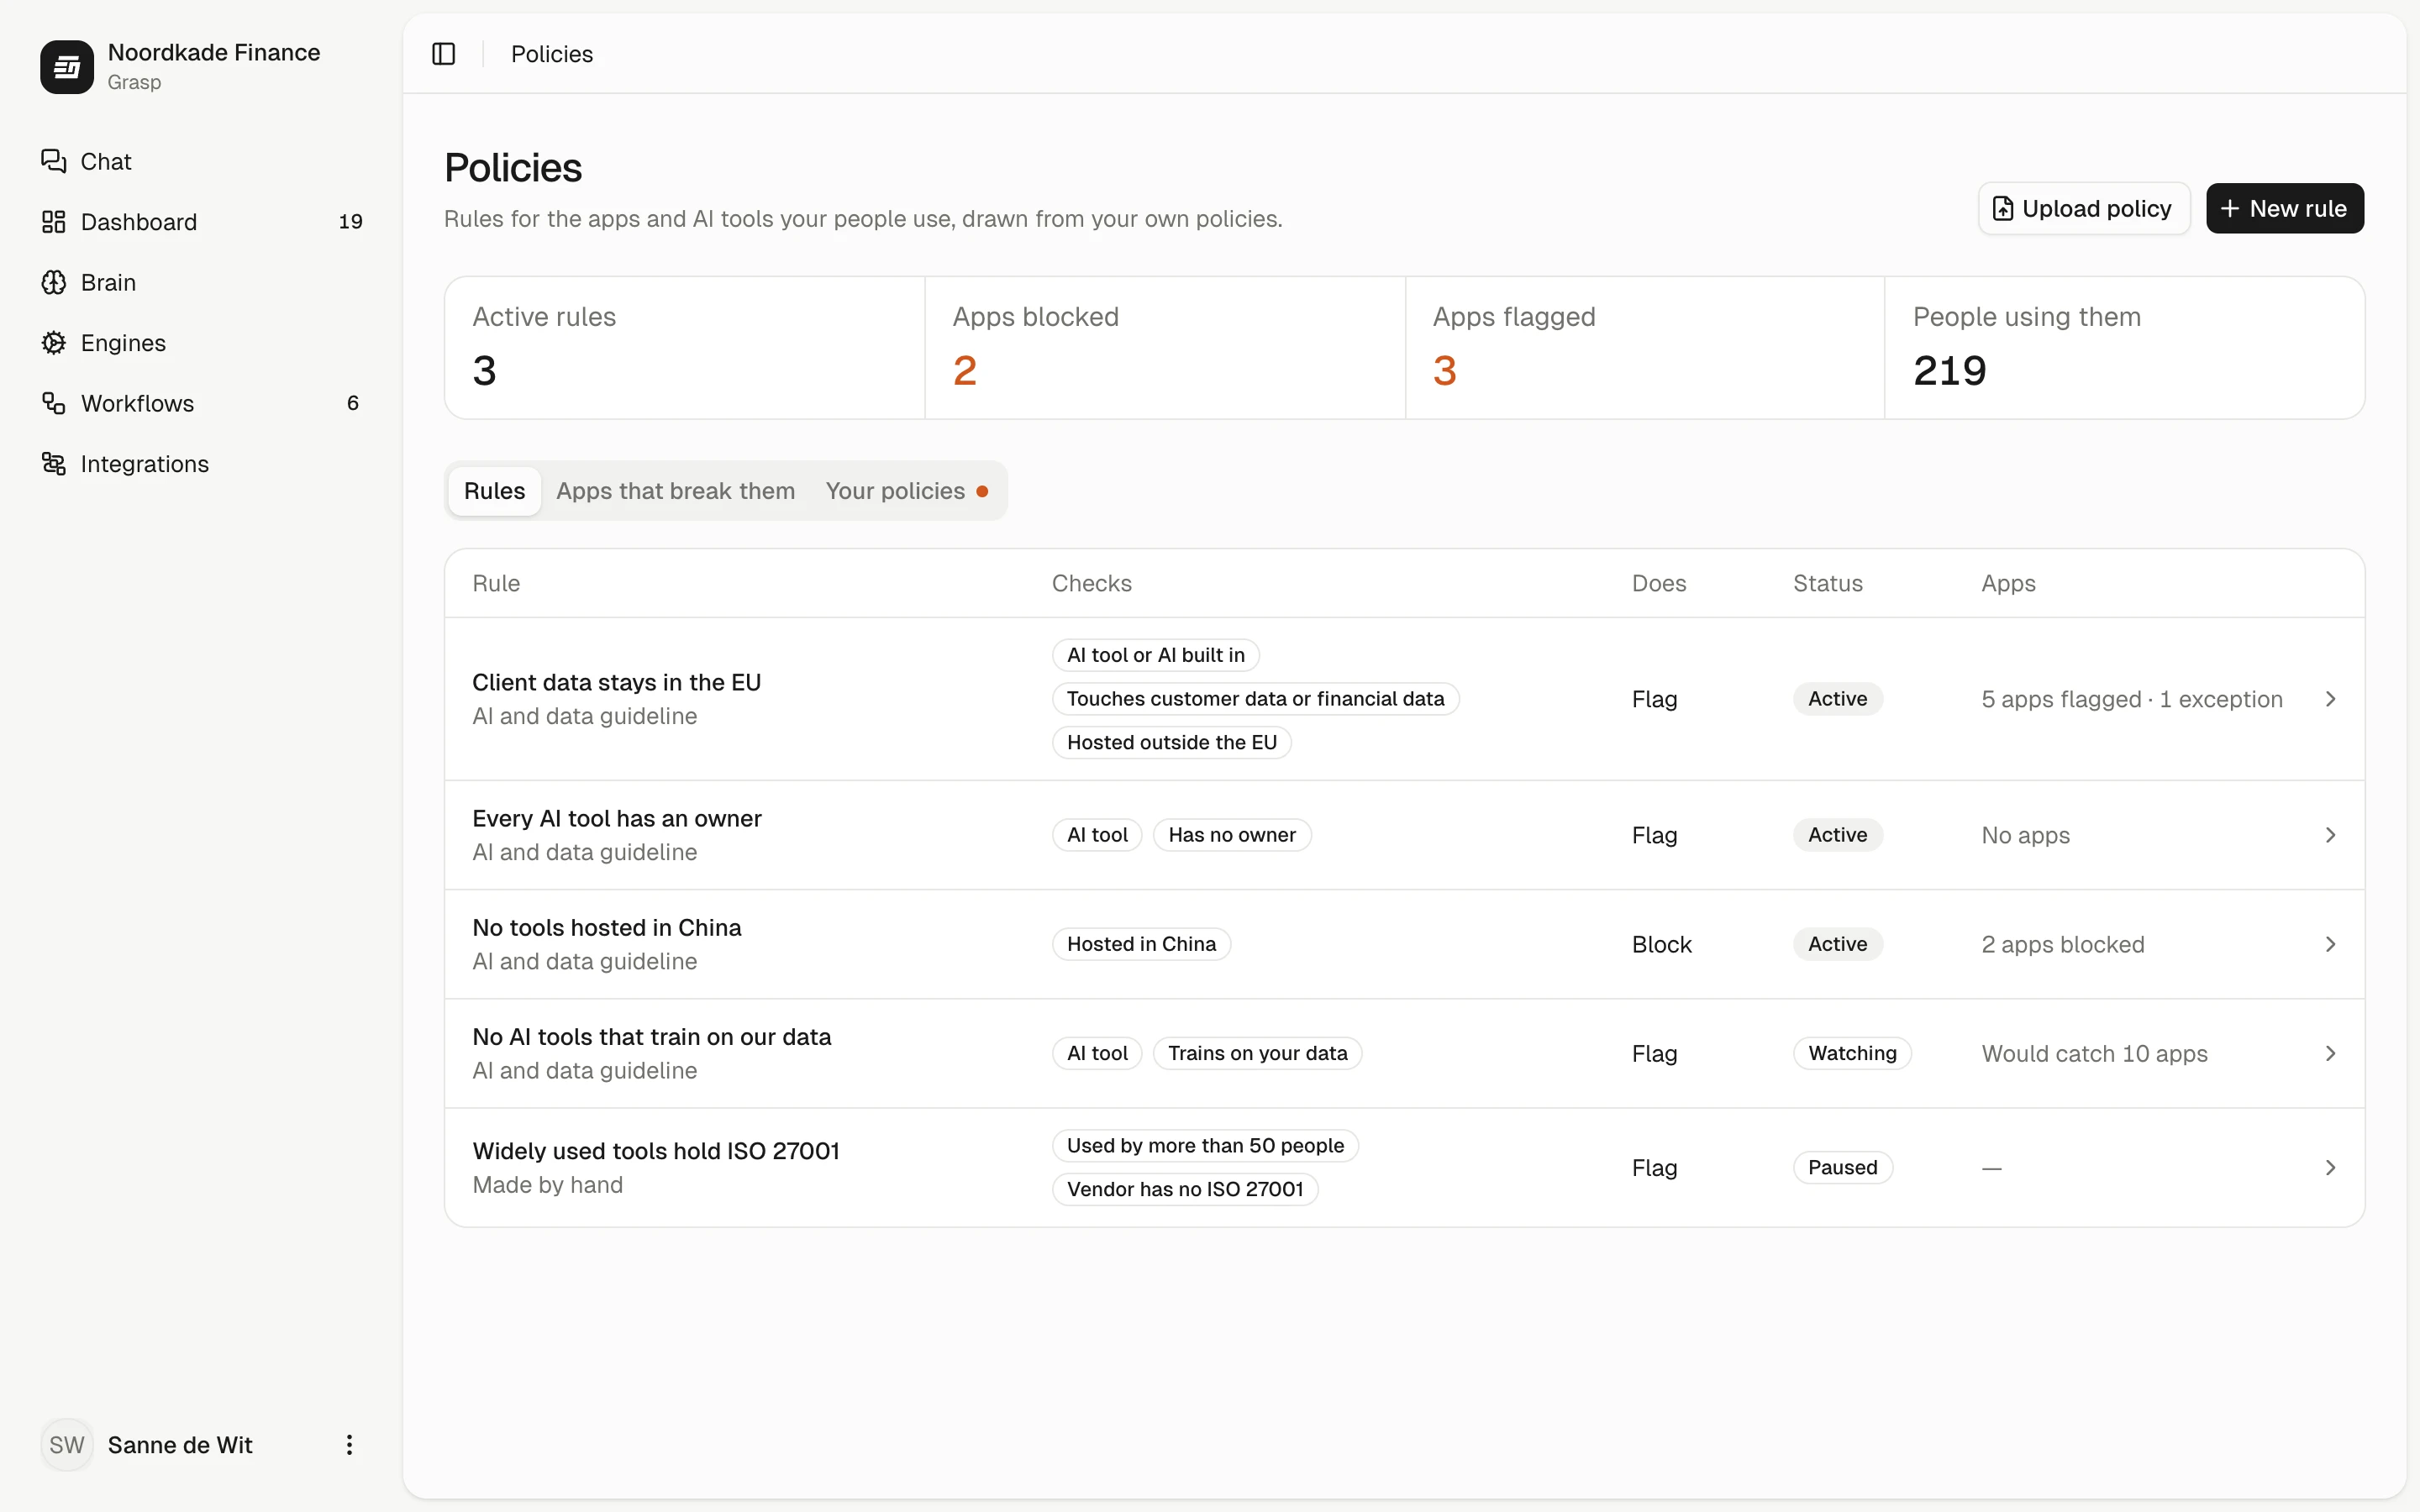Click the Trains on your data chip
The height and width of the screenshot is (1512, 2420).
pos(1257,1053)
